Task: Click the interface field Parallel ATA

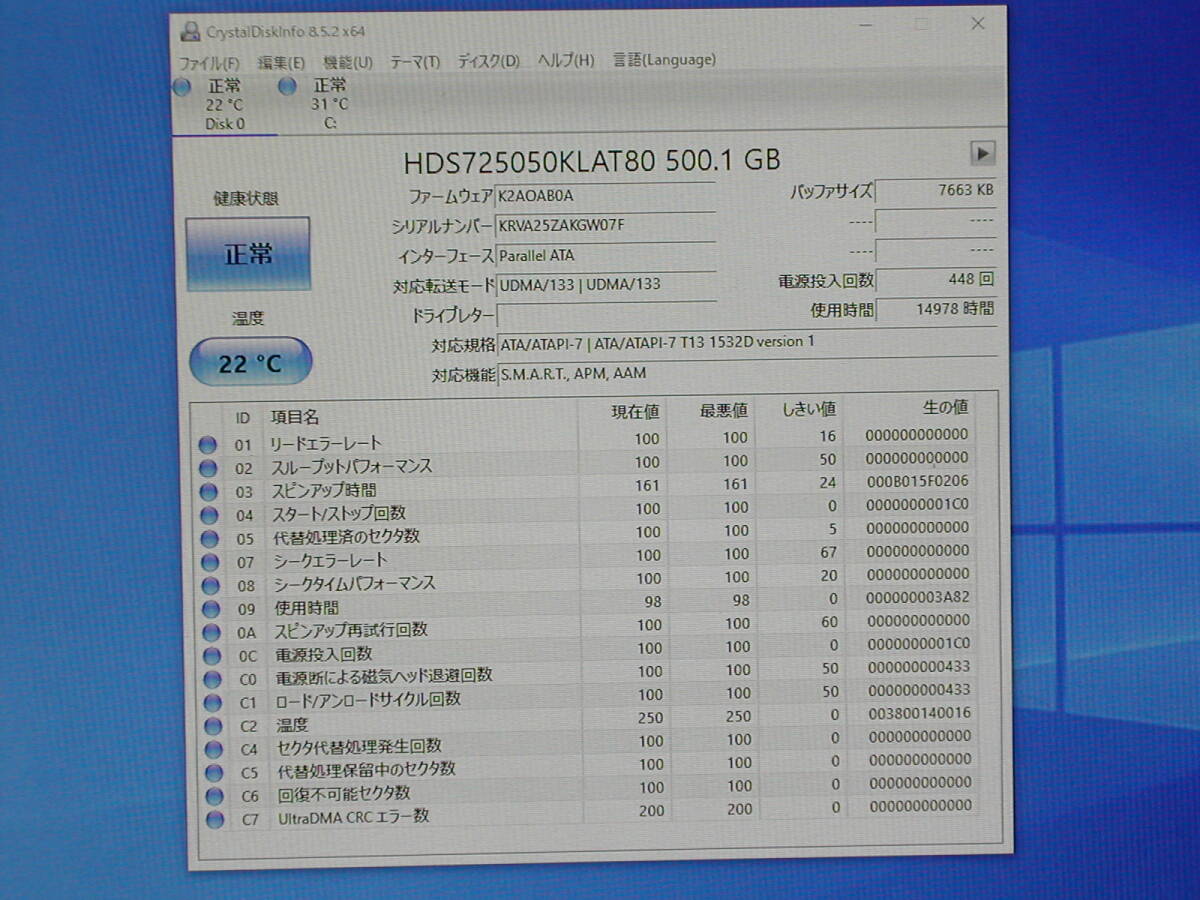Action: (606, 255)
